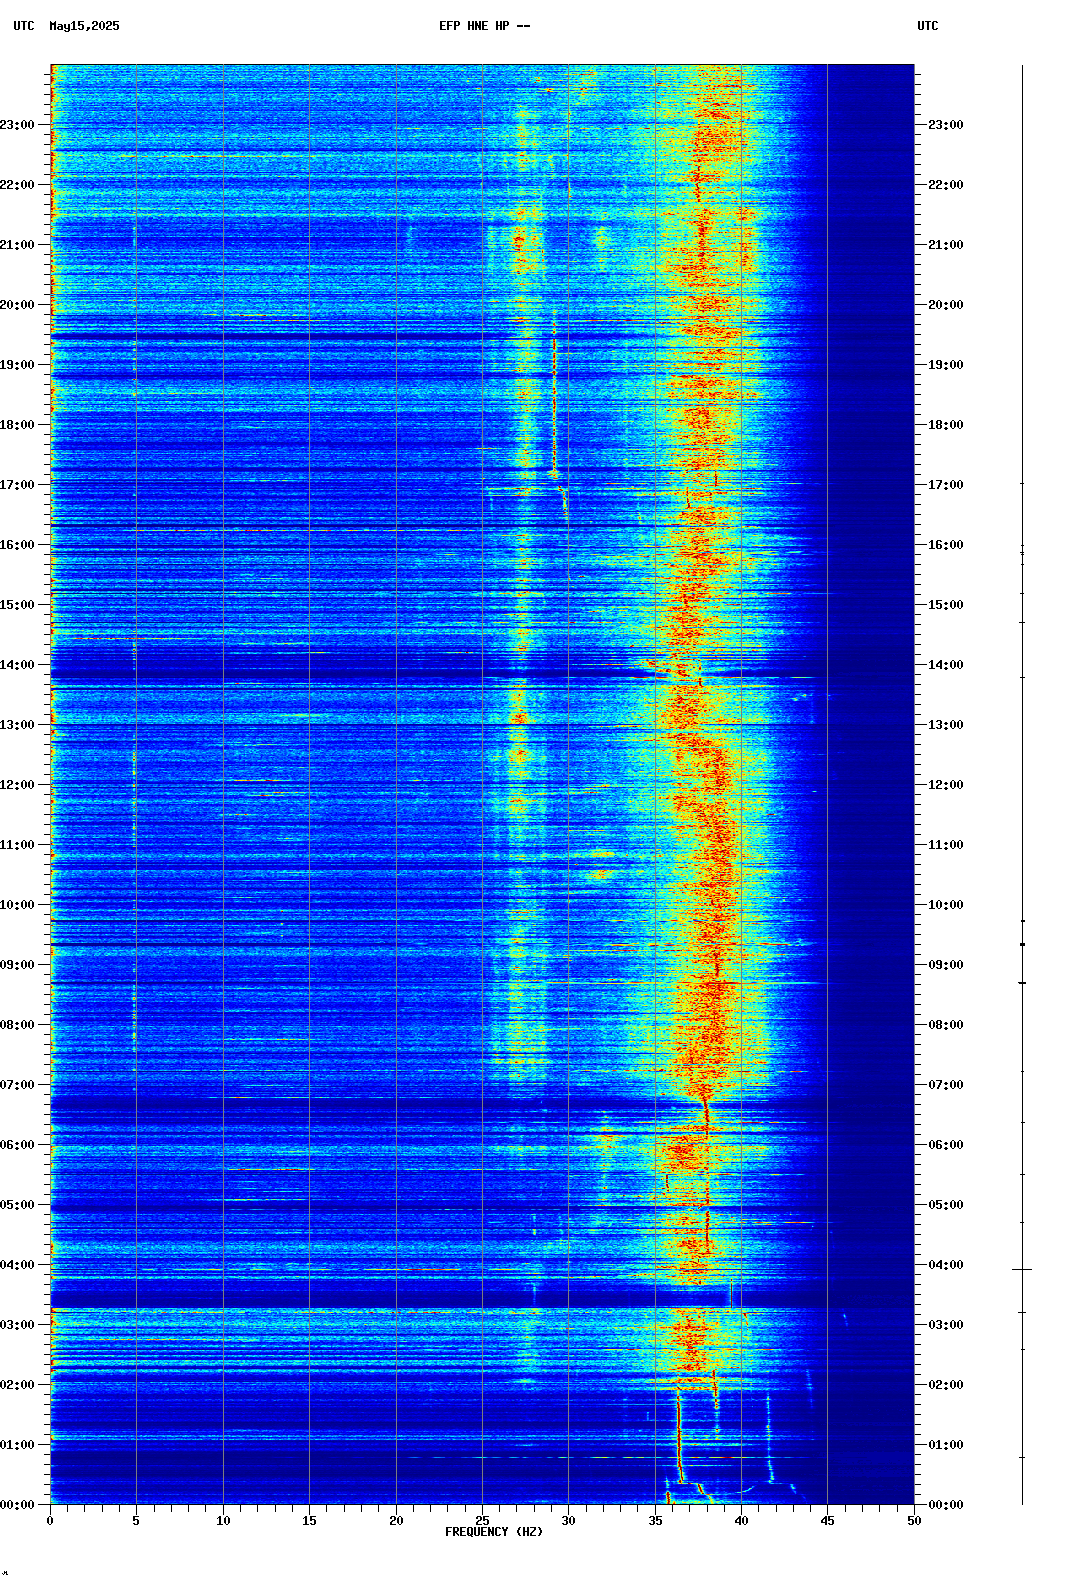Click the 5 Hz frequency tick label
The height and width of the screenshot is (1584, 1066).
(136, 1521)
